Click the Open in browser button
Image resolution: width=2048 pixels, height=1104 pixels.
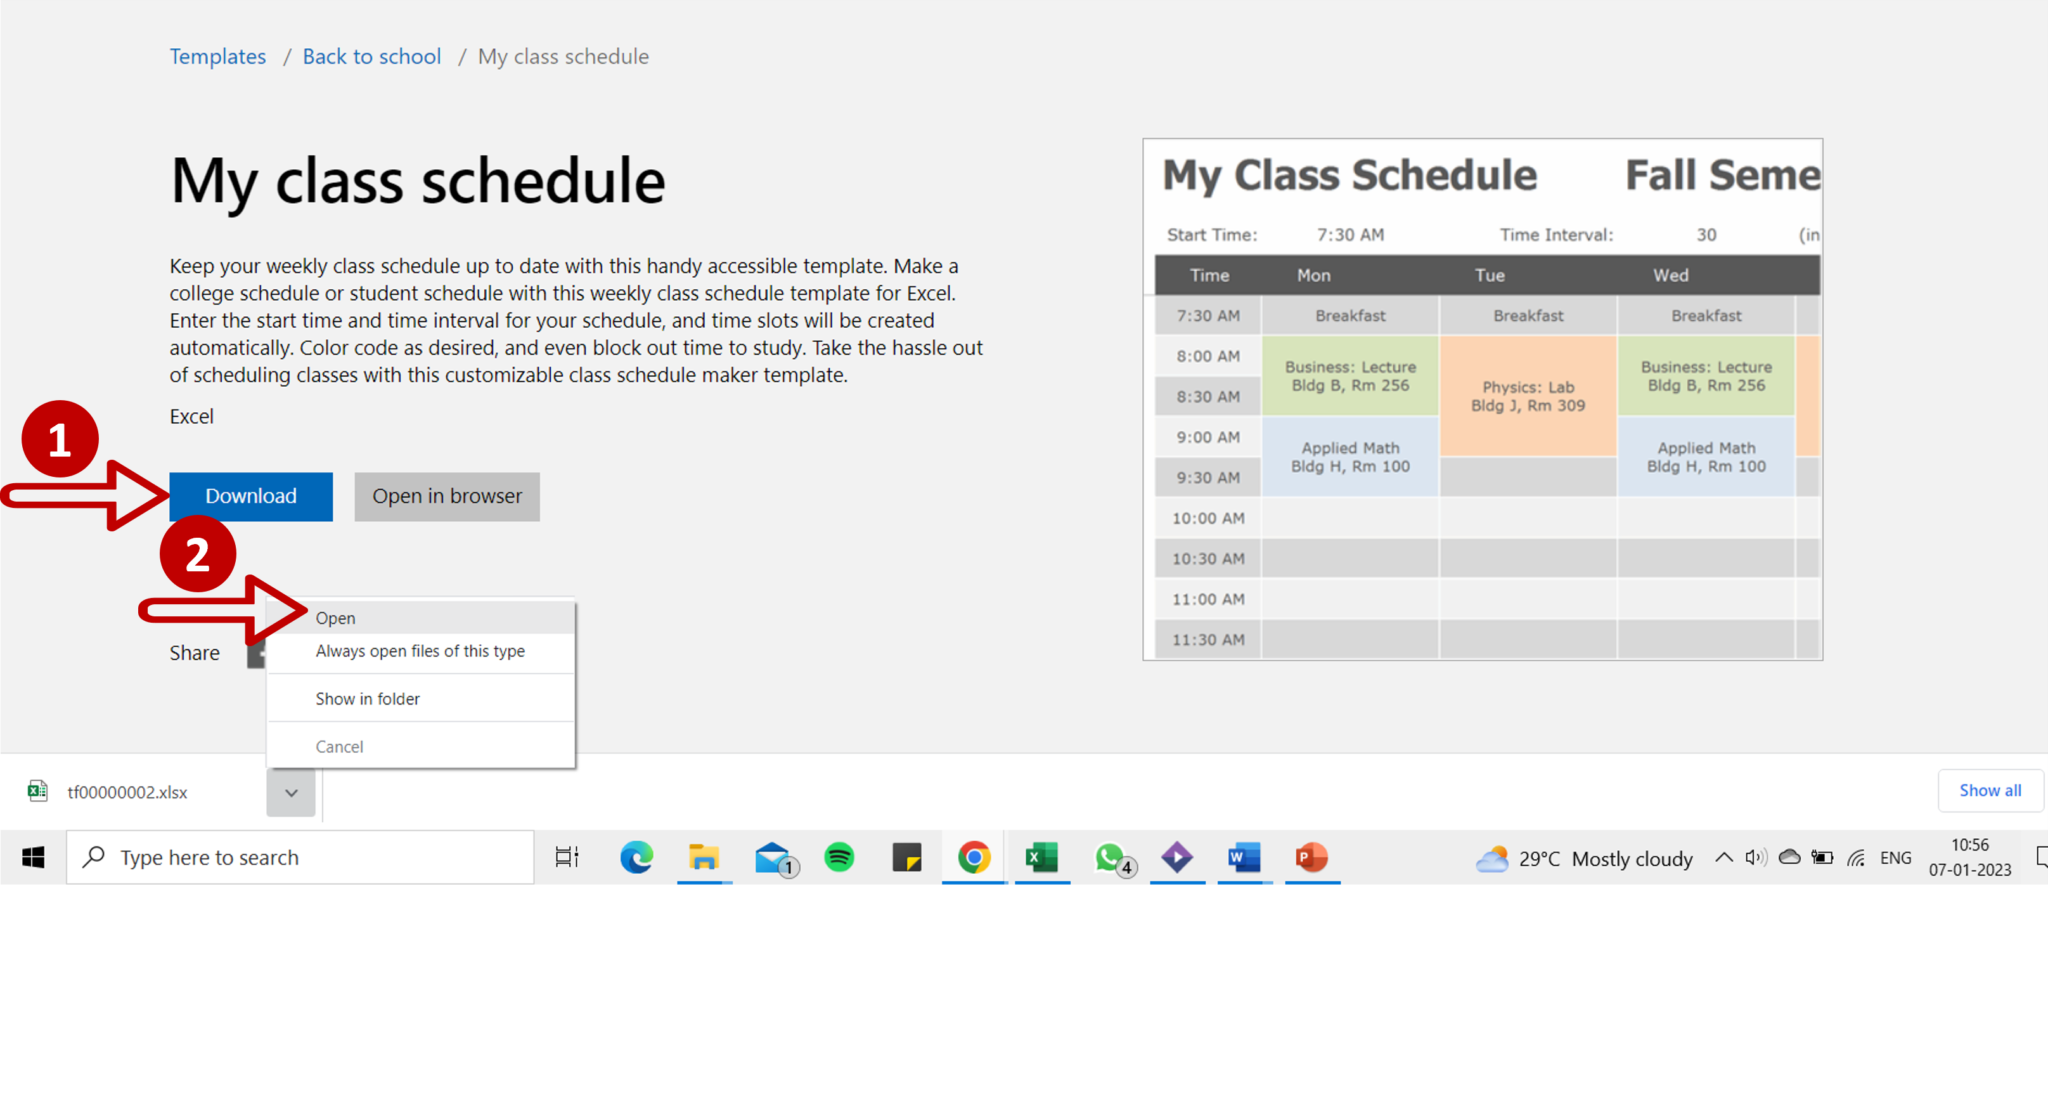[446, 495]
